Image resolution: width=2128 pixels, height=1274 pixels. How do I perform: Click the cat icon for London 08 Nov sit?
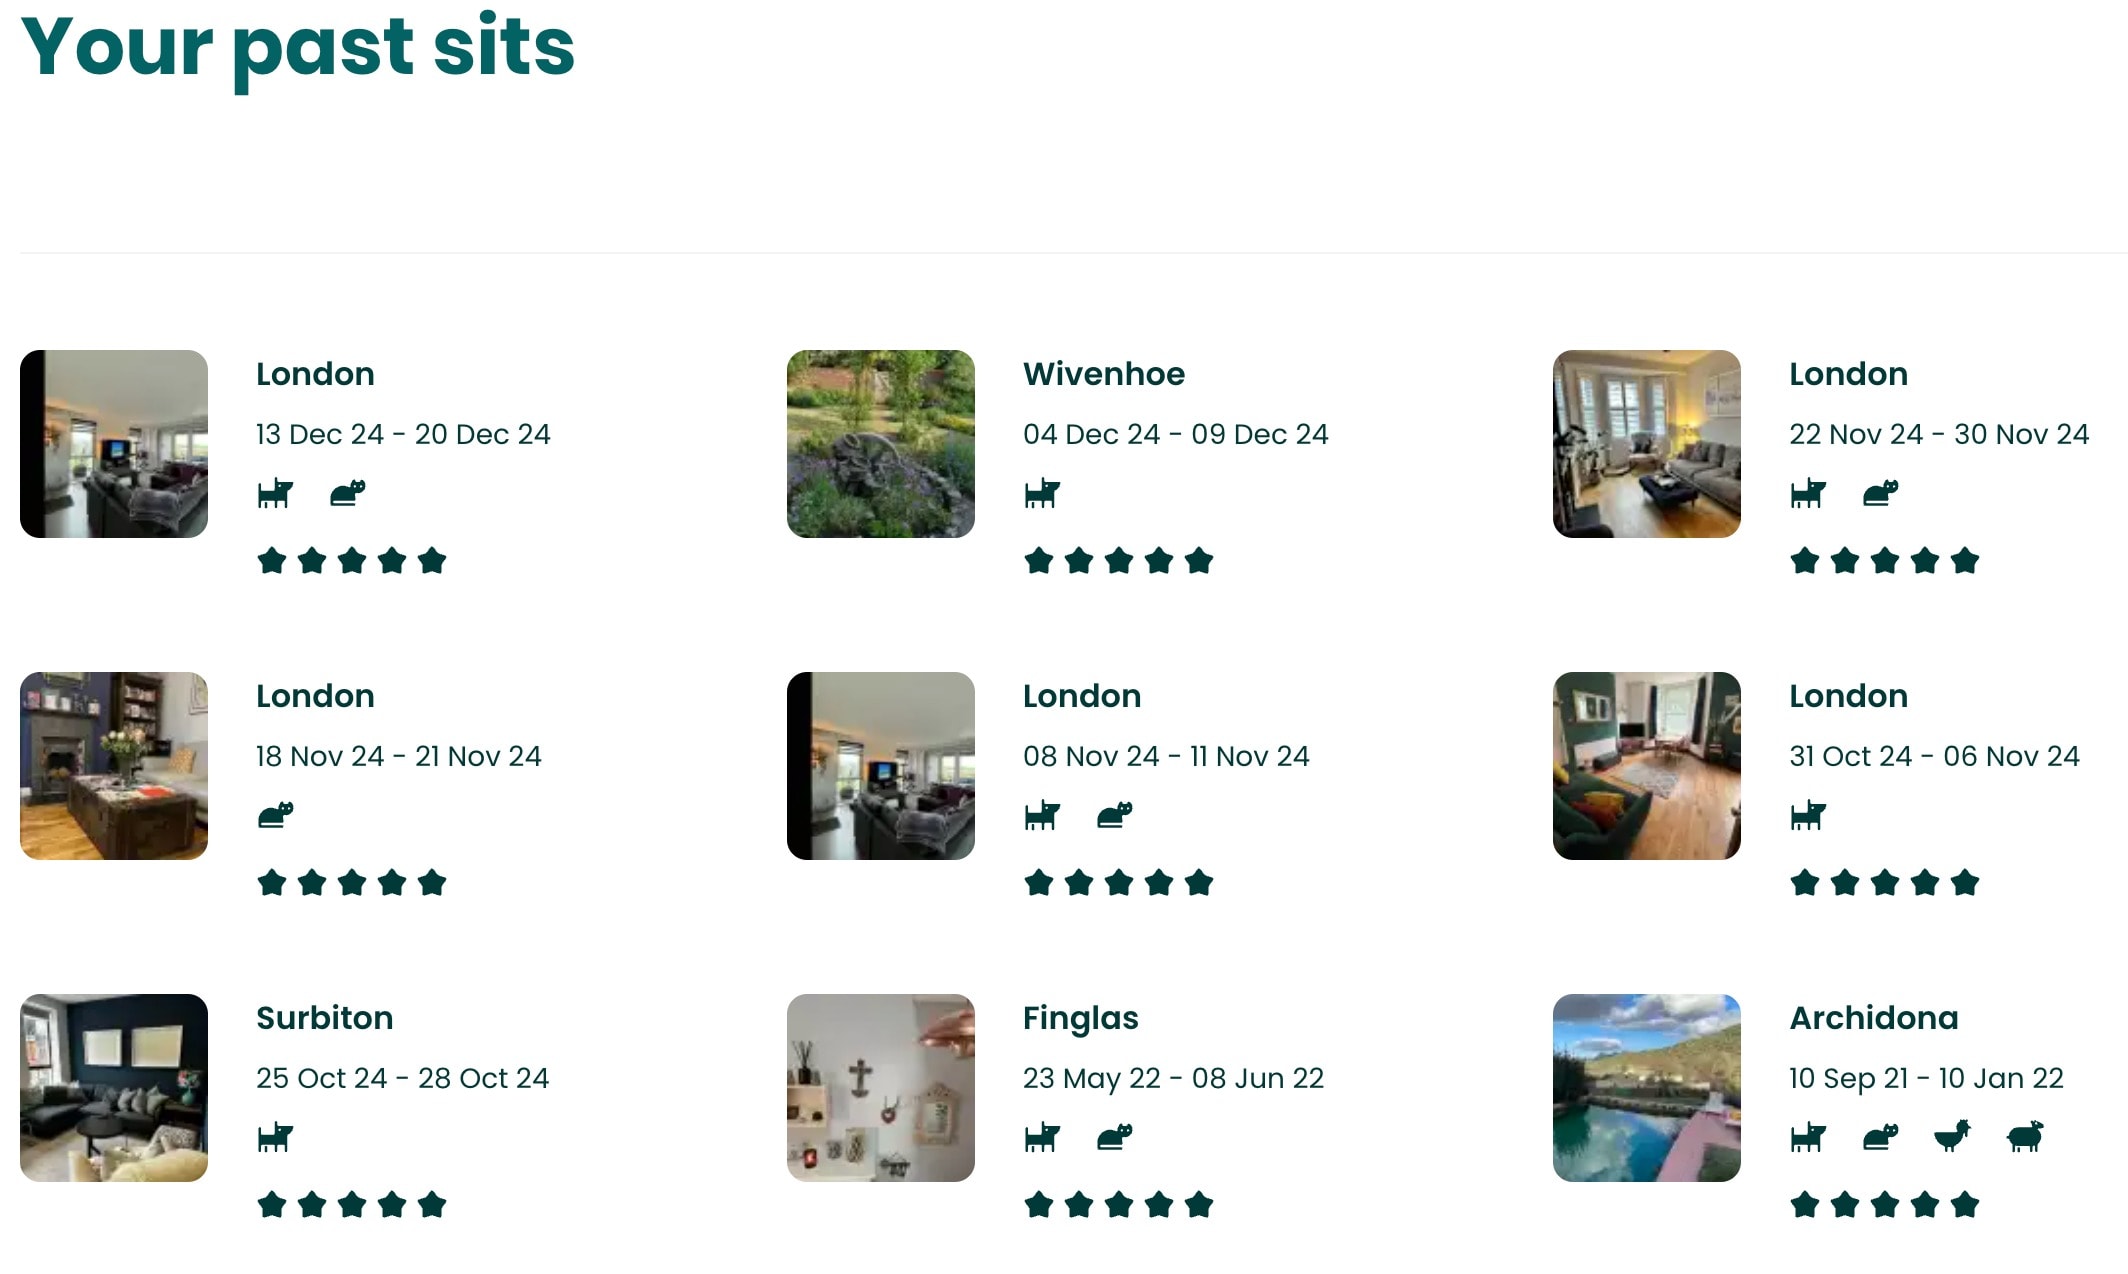point(1115,816)
